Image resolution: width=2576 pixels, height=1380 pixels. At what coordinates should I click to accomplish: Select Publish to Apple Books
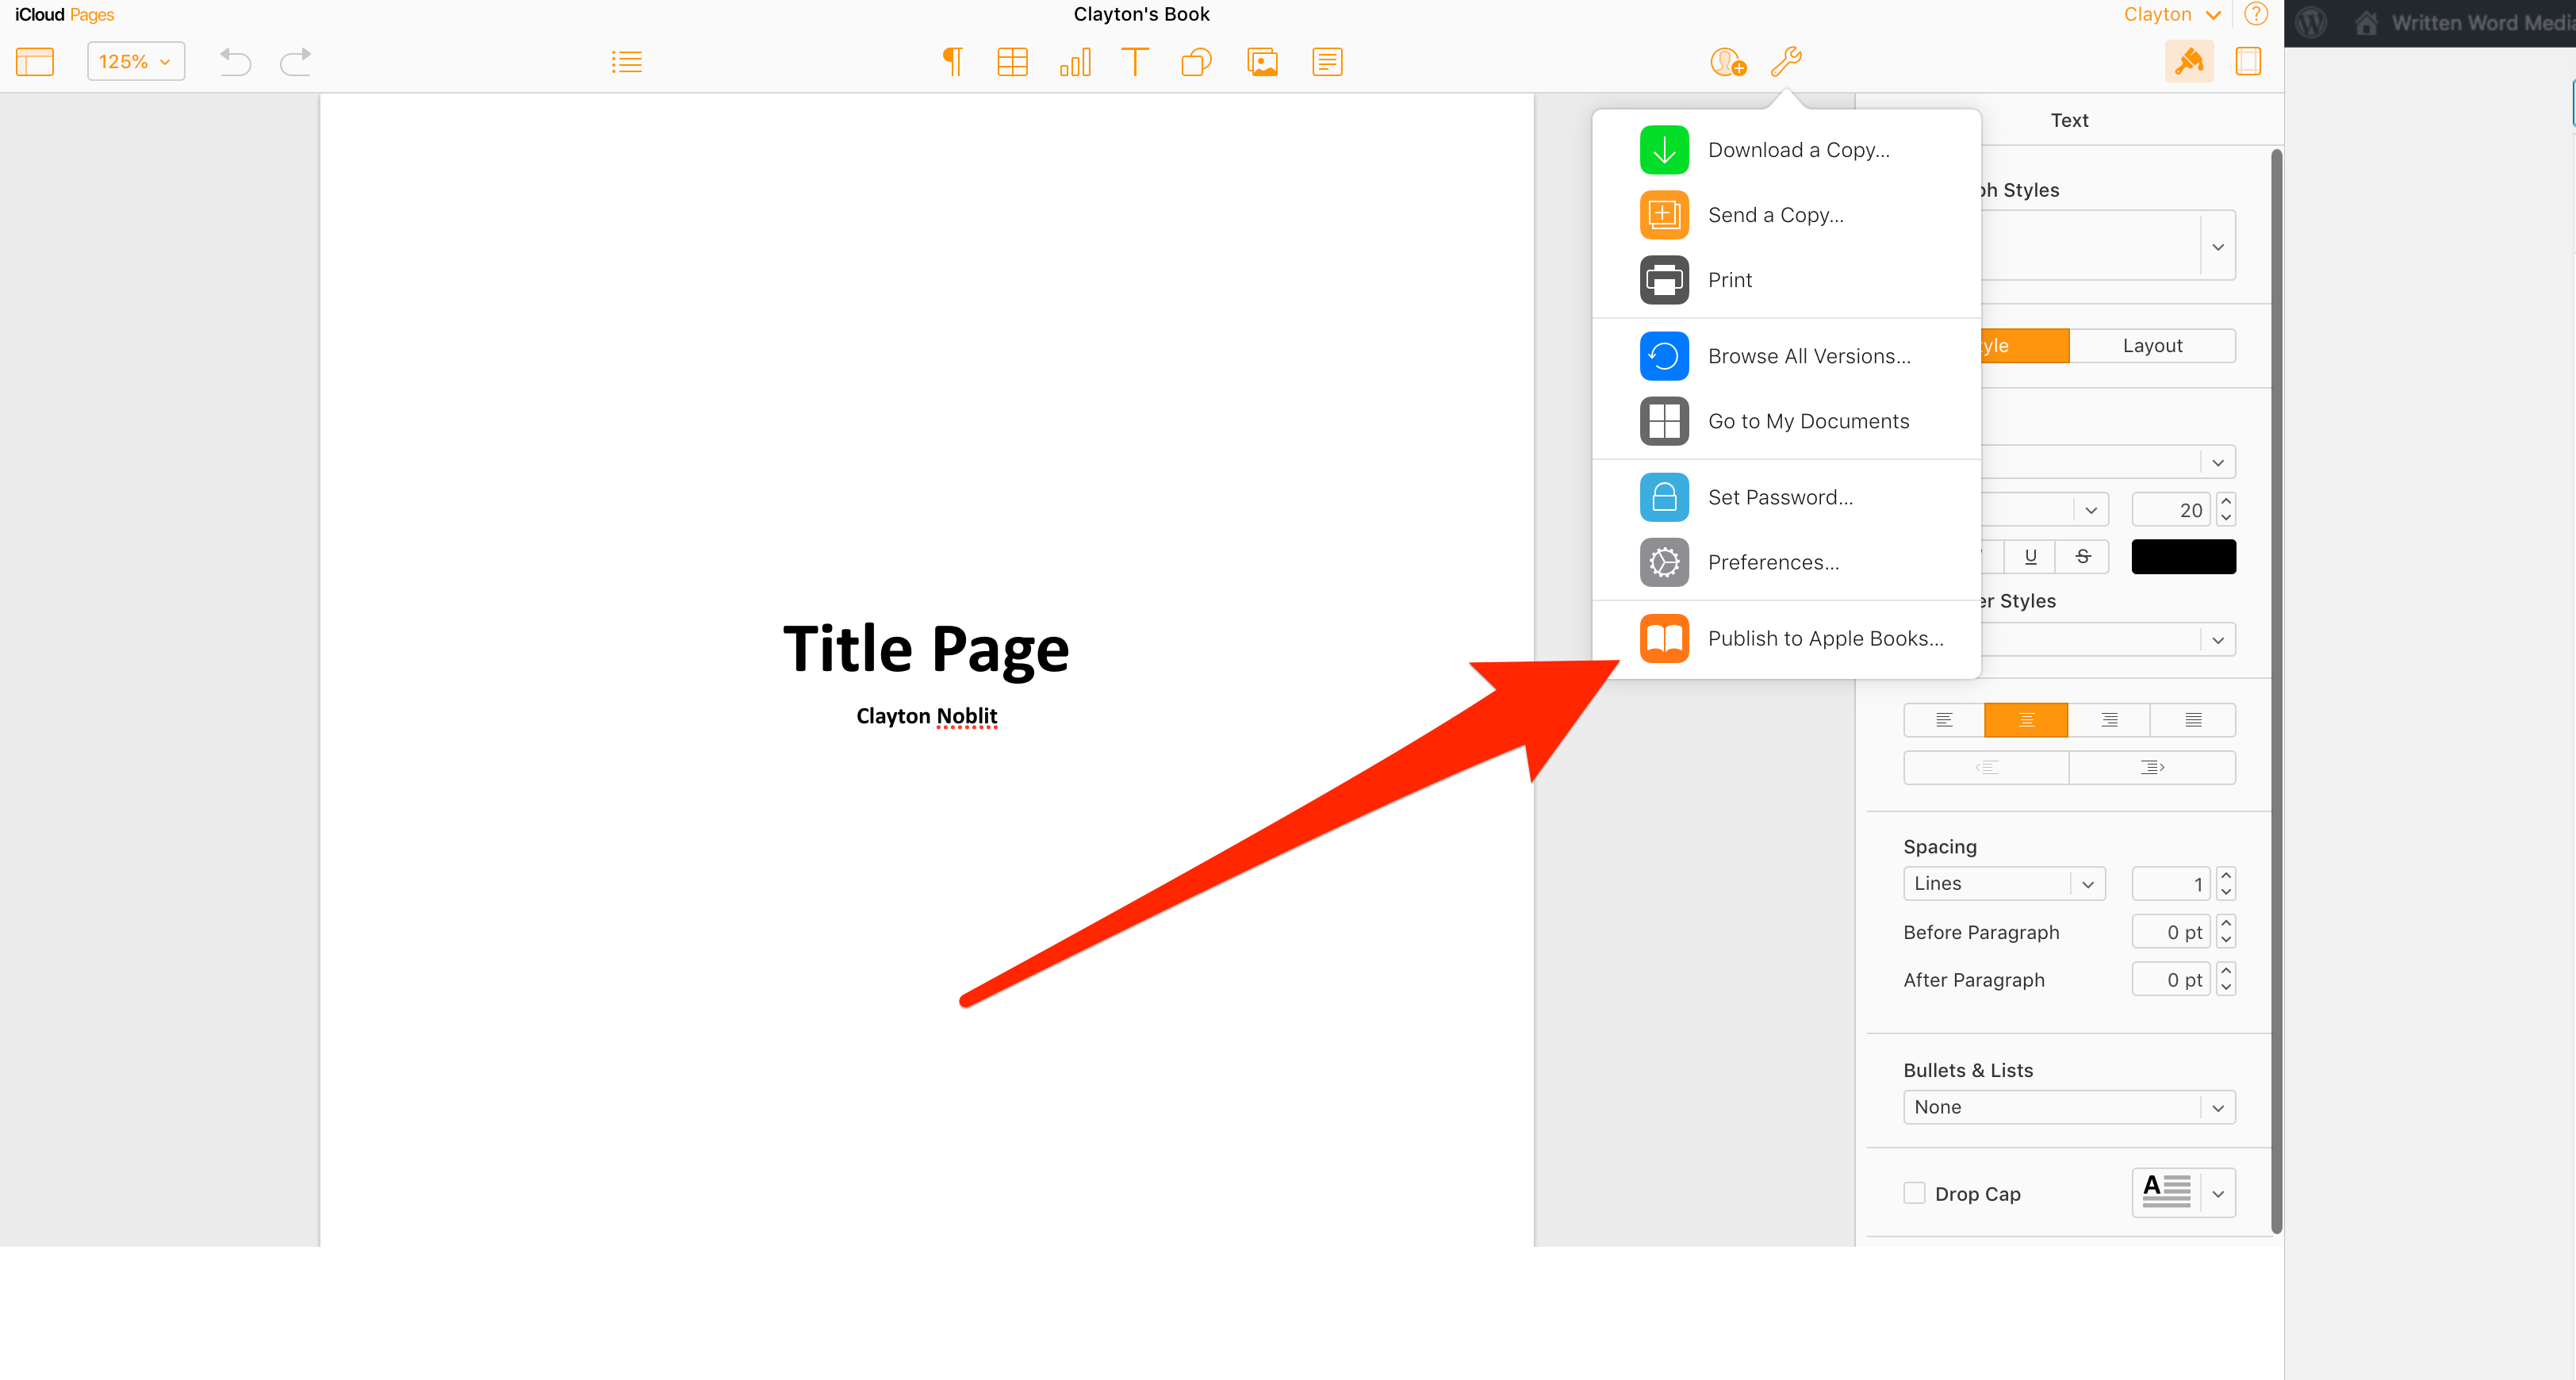coord(1786,638)
